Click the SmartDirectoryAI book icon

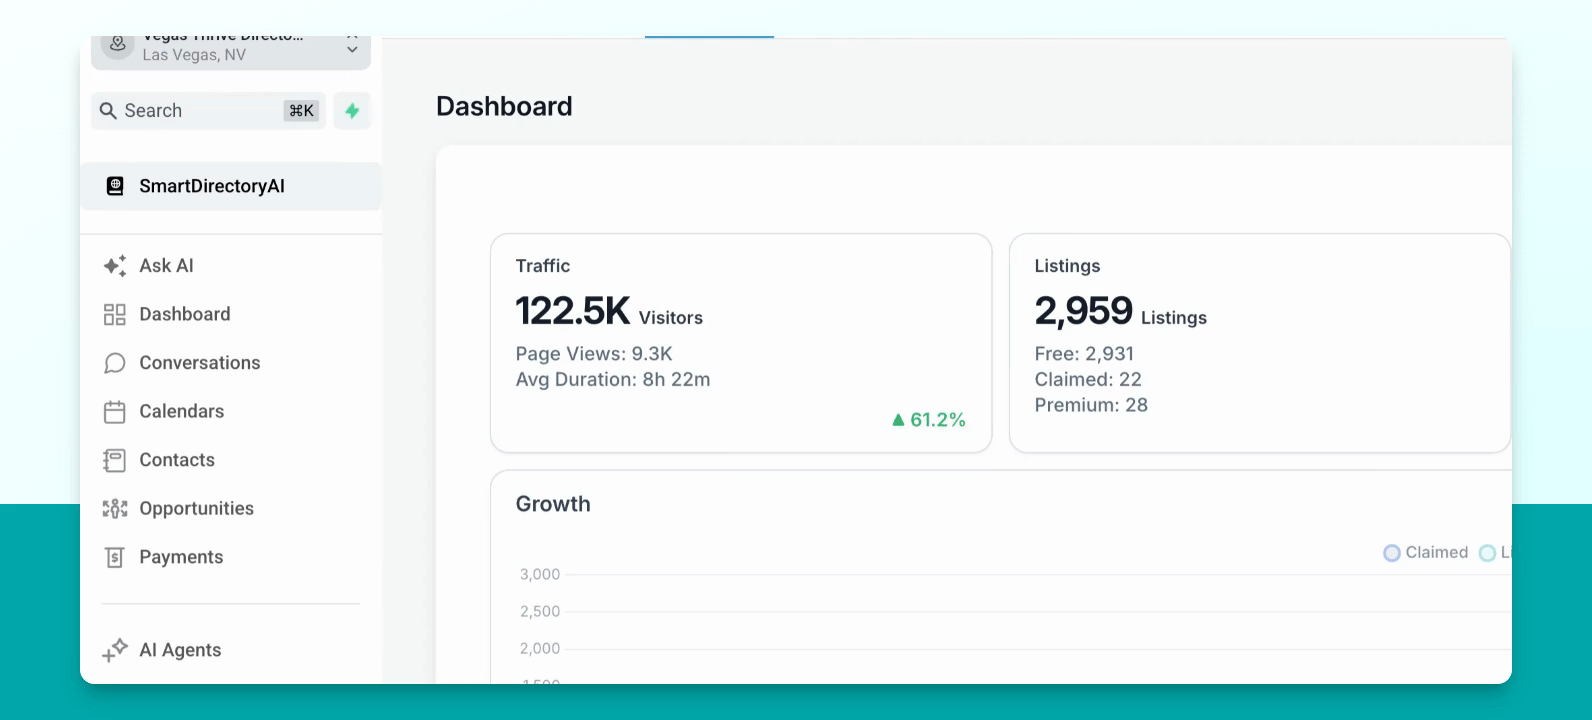(x=115, y=186)
